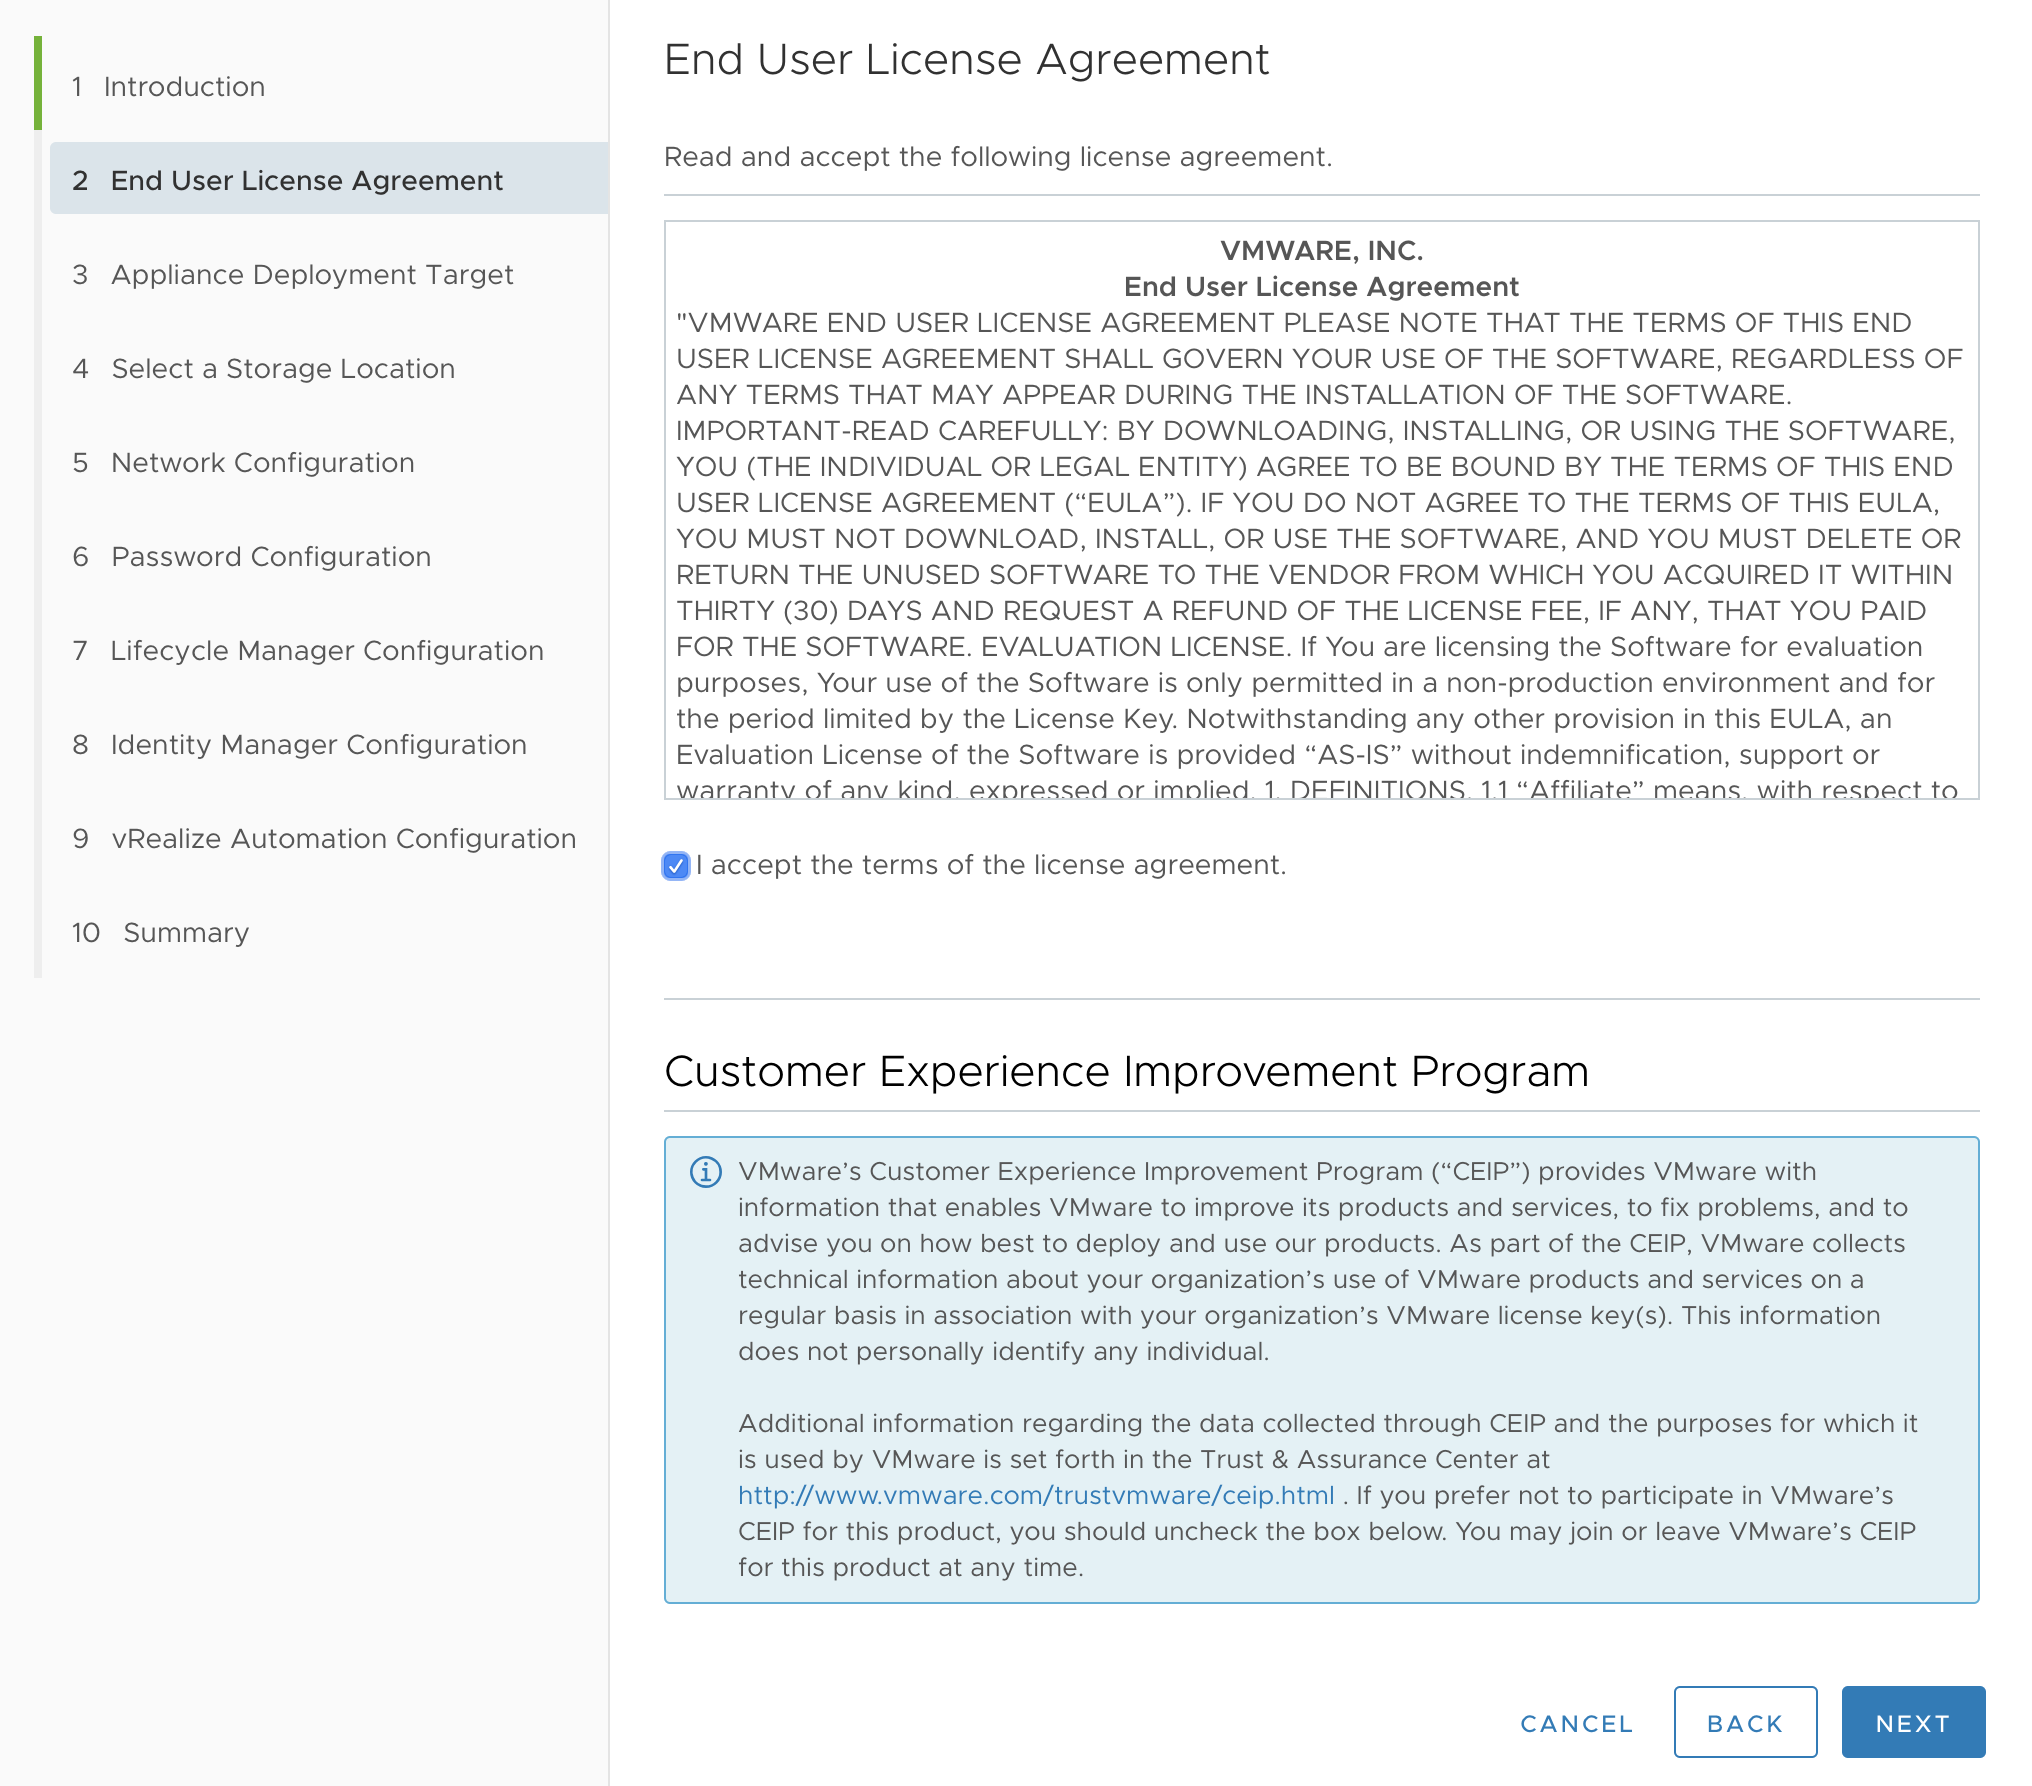Navigate to Password Configuration step

pyautogui.click(x=271, y=557)
